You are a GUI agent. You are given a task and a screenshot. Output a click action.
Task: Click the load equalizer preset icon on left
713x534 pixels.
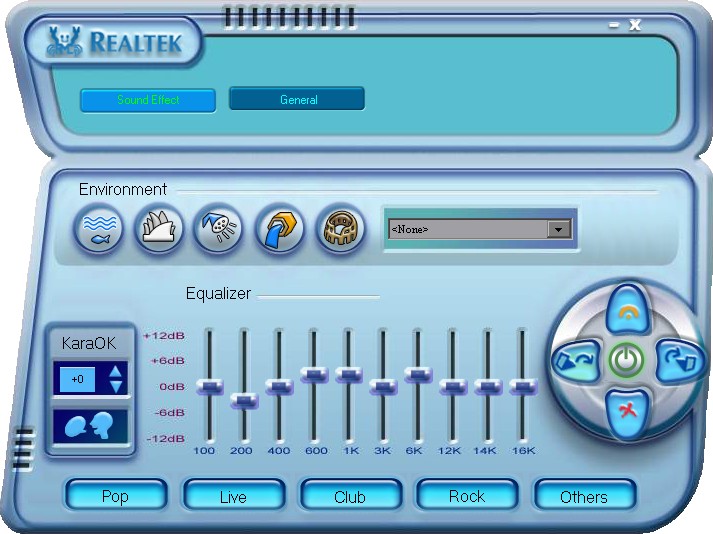tap(576, 361)
